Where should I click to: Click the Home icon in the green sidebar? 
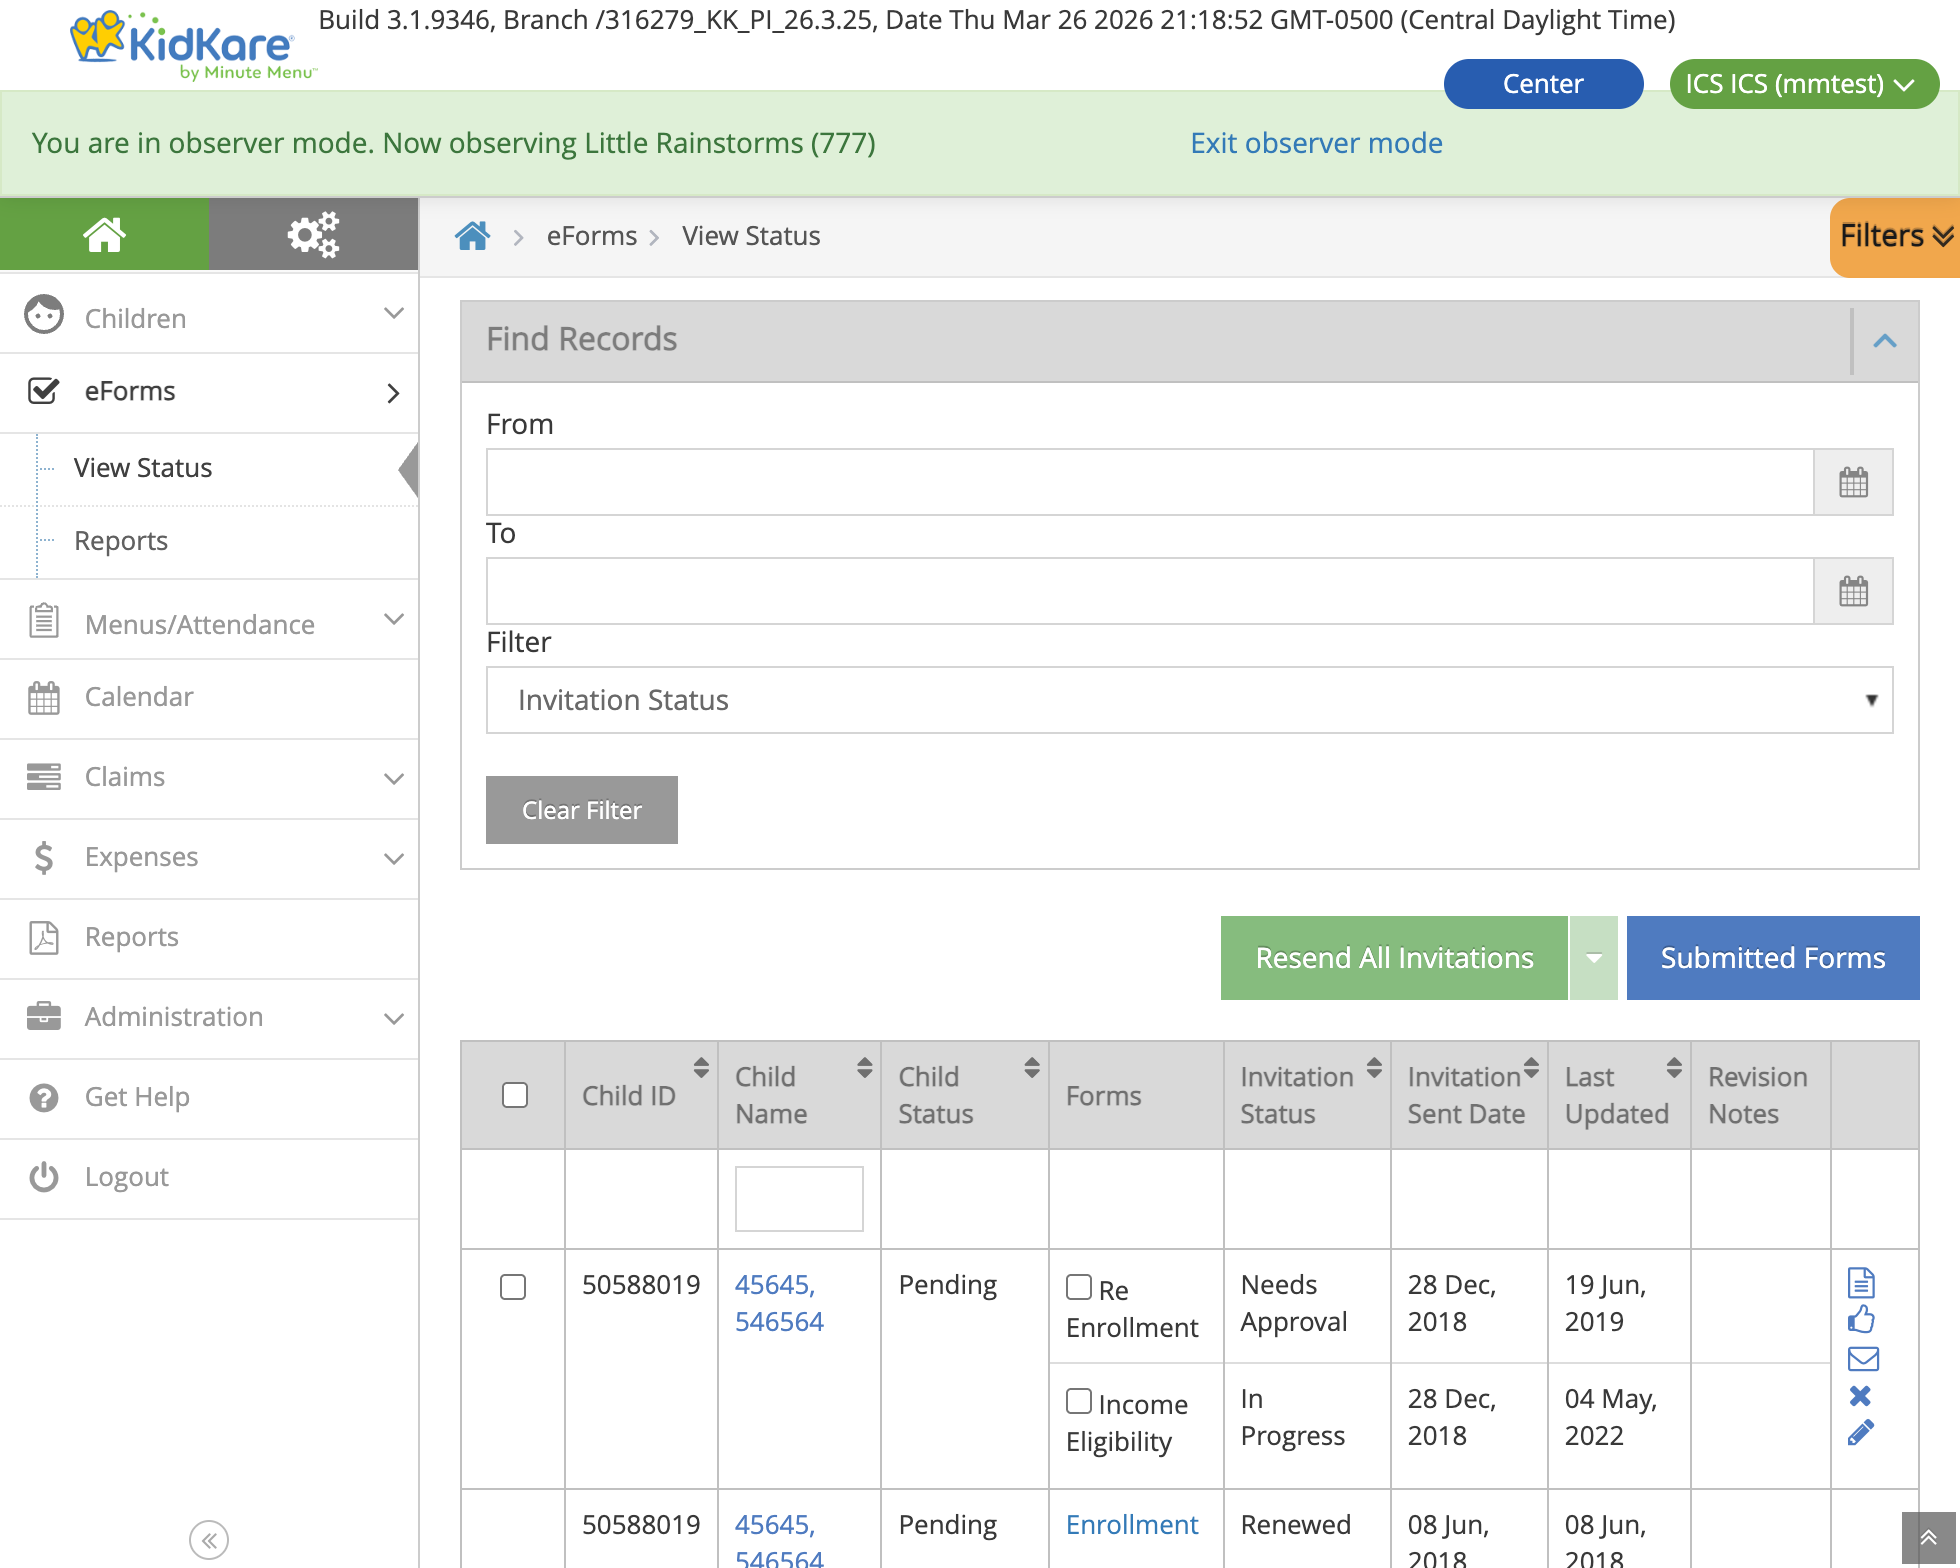(105, 234)
